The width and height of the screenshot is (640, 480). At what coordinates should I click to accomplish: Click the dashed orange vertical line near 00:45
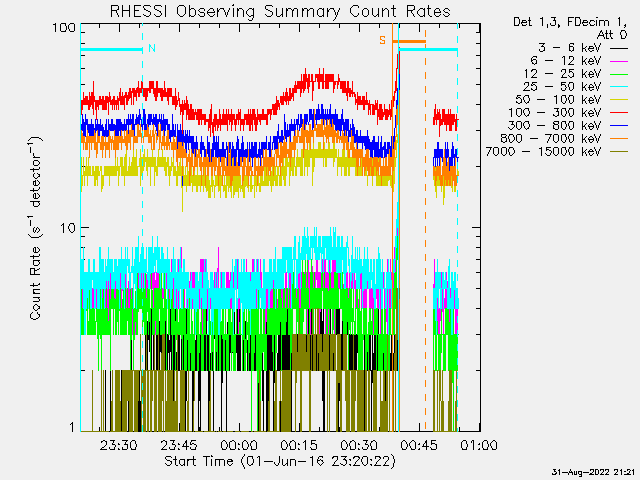click(425, 229)
